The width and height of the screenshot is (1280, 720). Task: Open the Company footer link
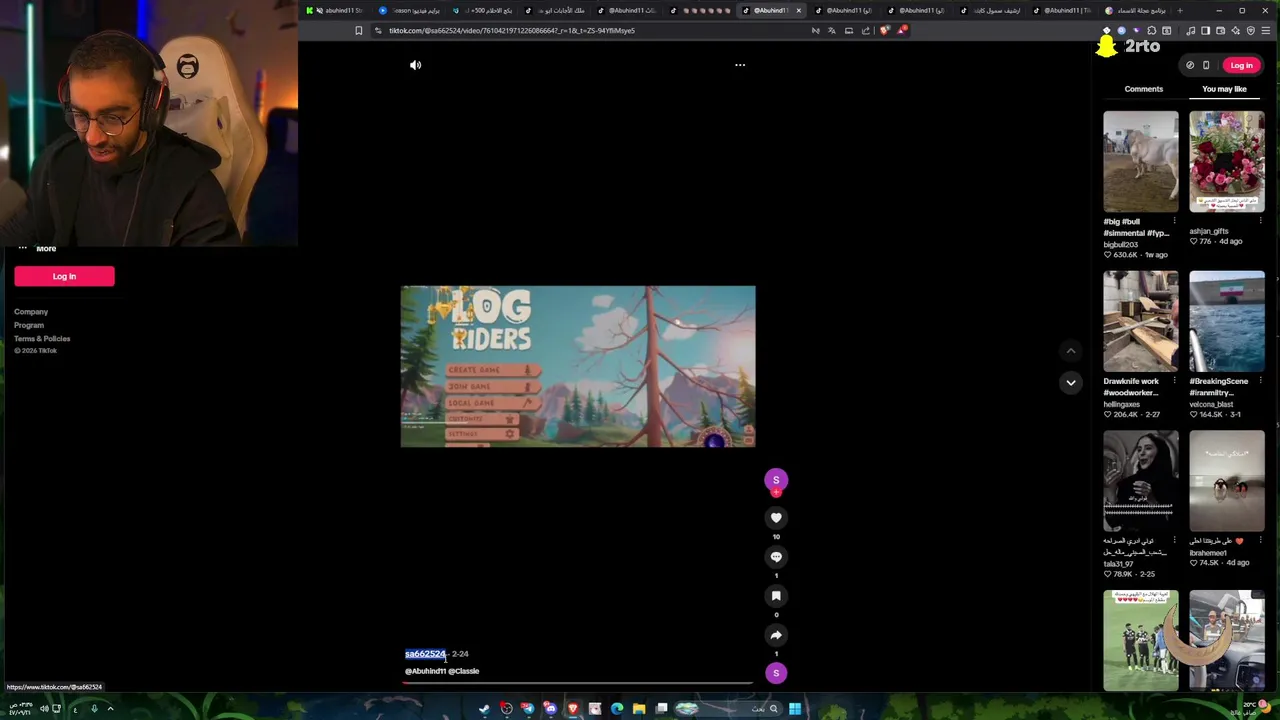31,312
